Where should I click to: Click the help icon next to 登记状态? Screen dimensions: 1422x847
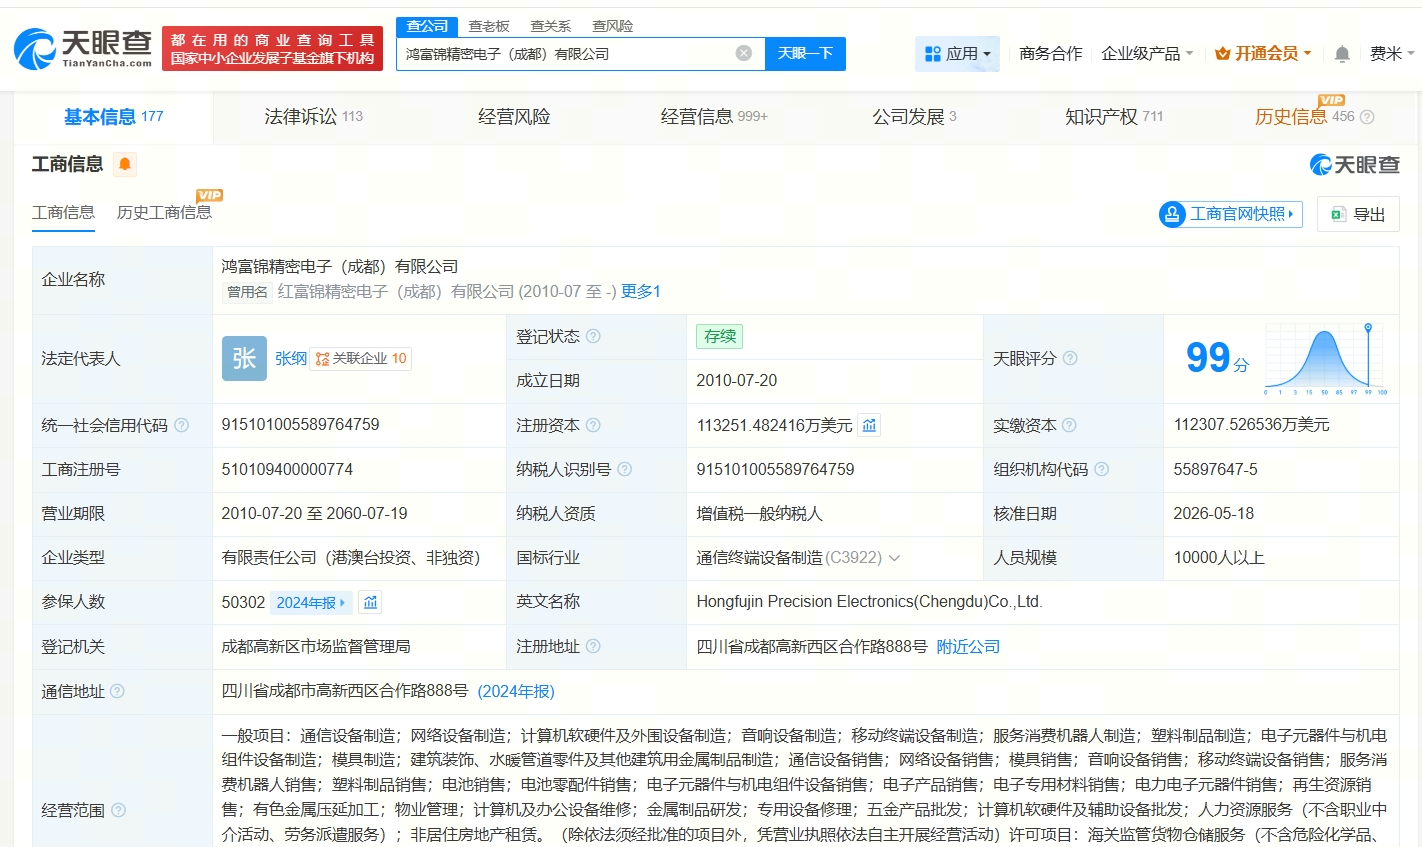click(x=593, y=336)
